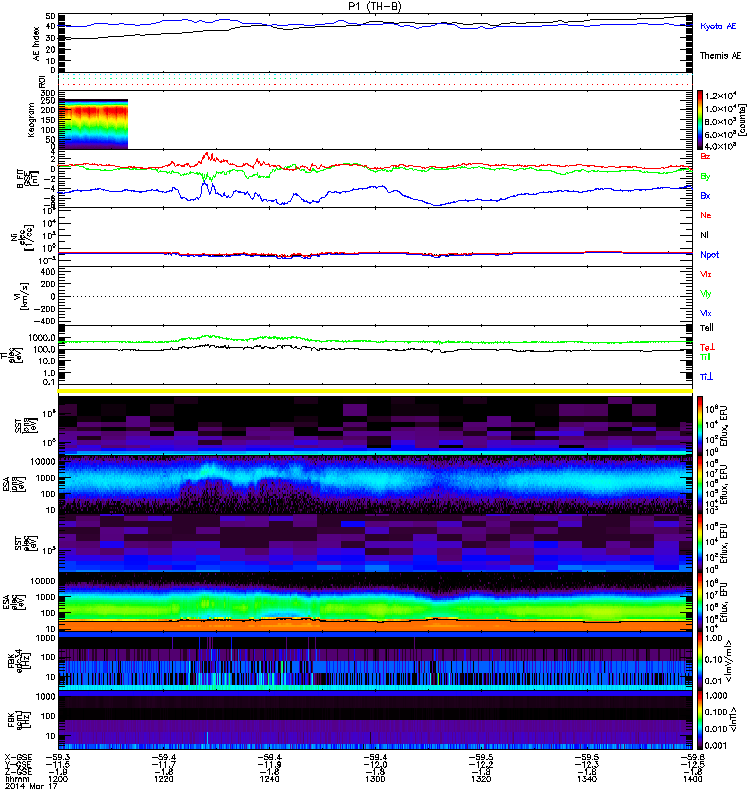This screenshot has width=750, height=800.
Task: Click the blue Npot legend label
Action: point(708,254)
